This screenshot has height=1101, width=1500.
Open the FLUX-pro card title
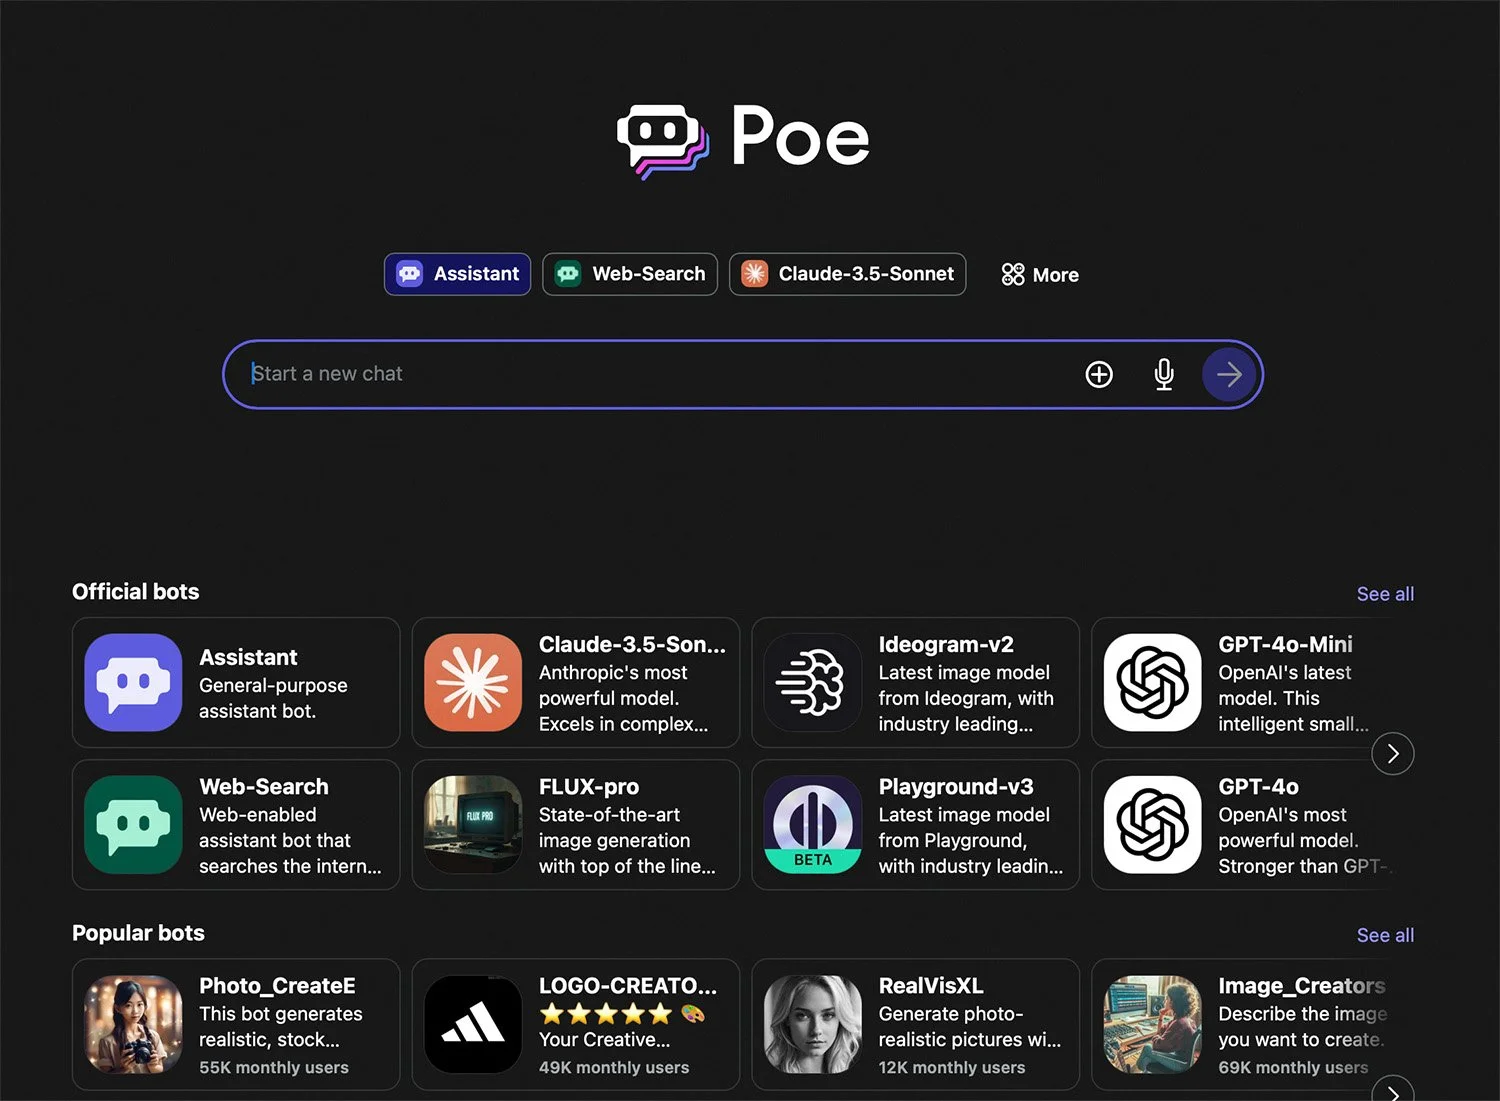589,787
